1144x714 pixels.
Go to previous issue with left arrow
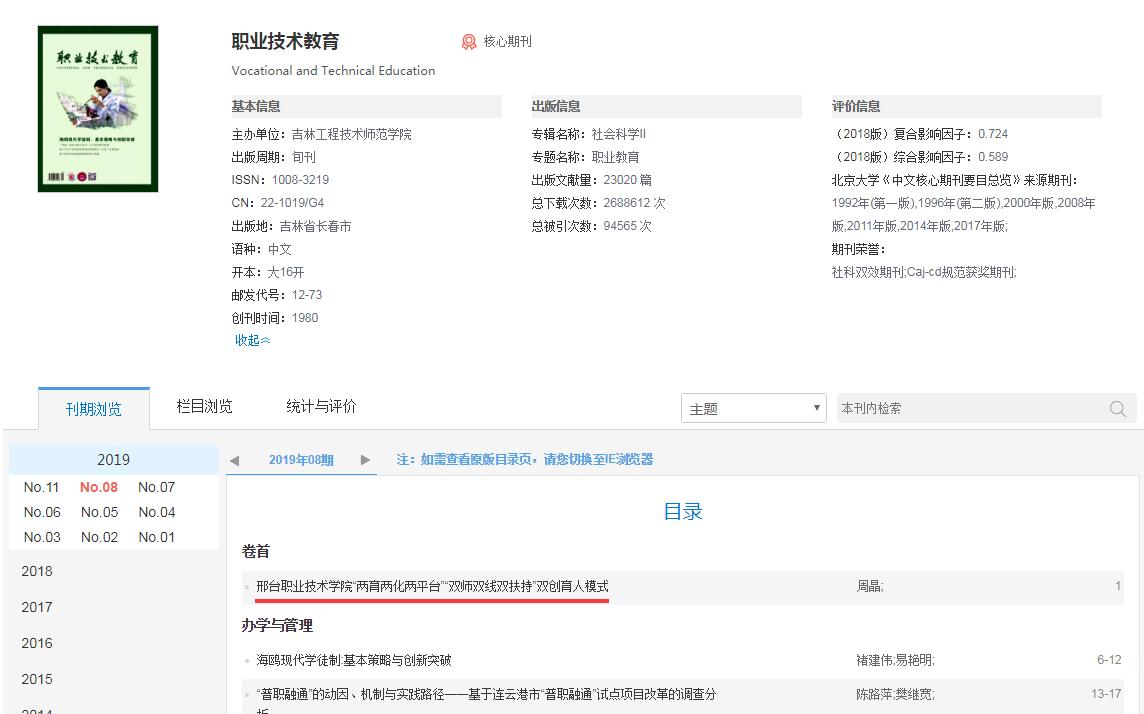point(234,460)
